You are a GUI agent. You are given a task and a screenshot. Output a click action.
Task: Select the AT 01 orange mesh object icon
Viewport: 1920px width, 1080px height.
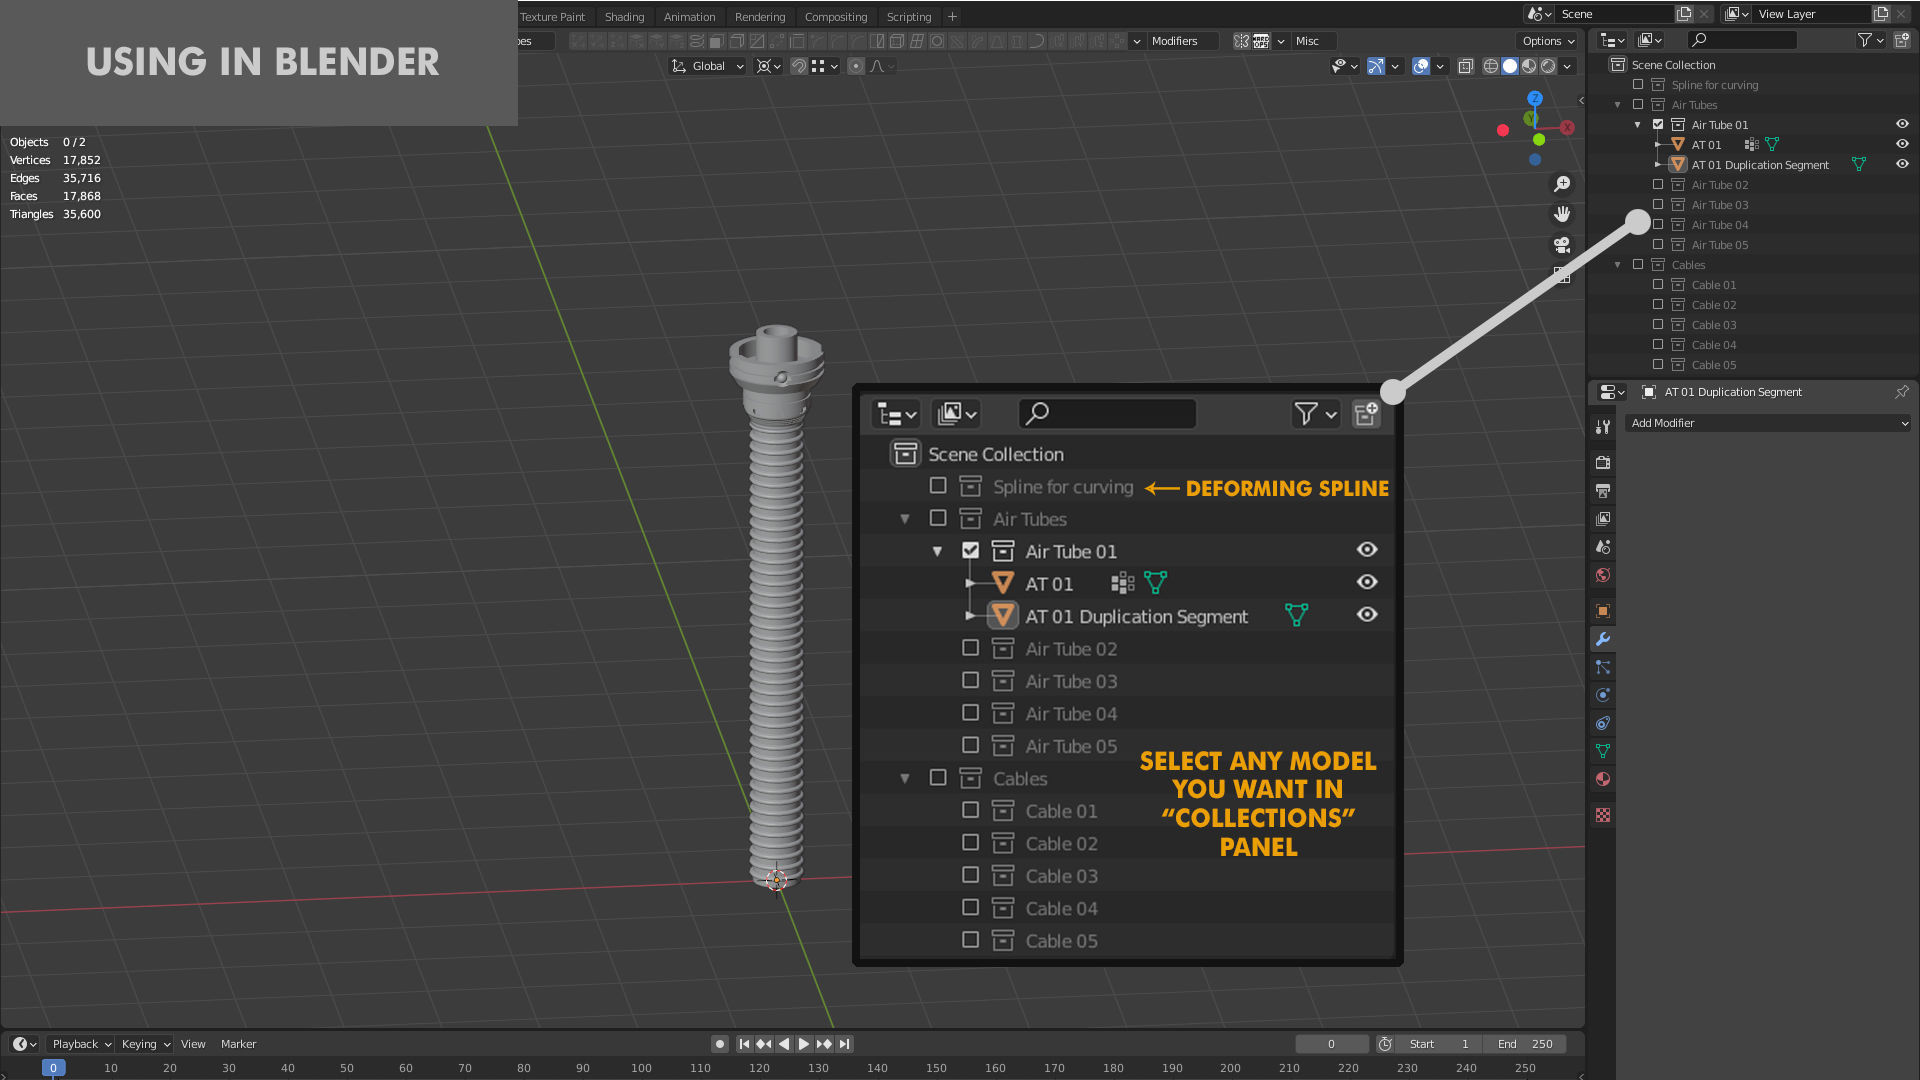click(1678, 145)
